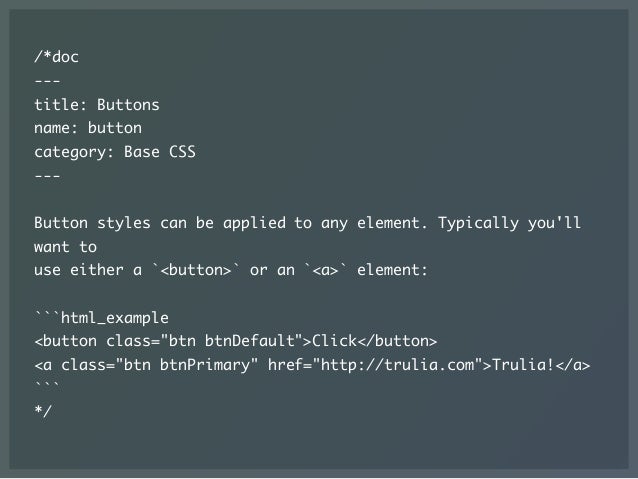This screenshot has height=479, width=638.
Task: Click the `<a>` inline code text
Action: click(326, 270)
